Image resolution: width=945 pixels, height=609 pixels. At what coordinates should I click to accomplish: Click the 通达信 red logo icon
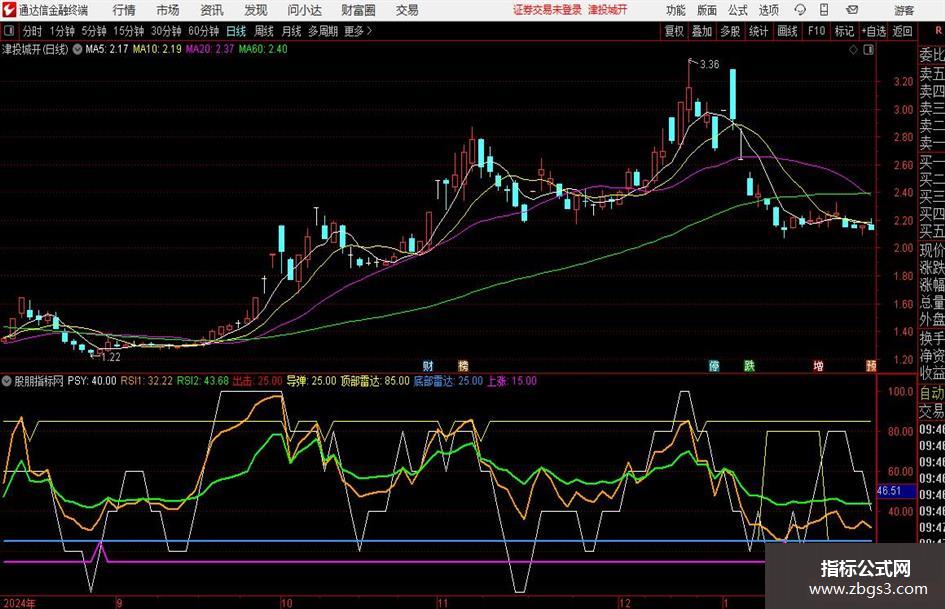(8, 10)
